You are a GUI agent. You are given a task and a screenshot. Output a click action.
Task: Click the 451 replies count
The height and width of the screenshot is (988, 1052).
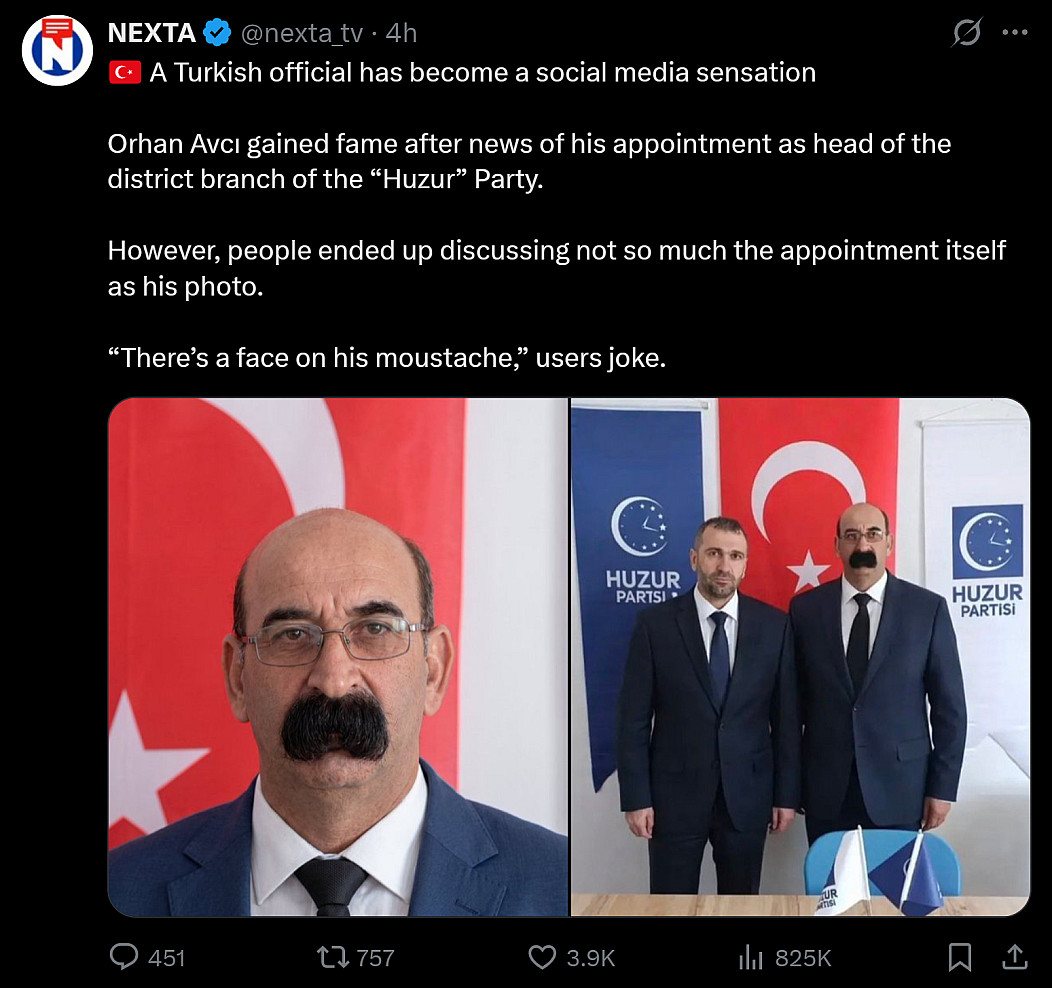coord(166,958)
